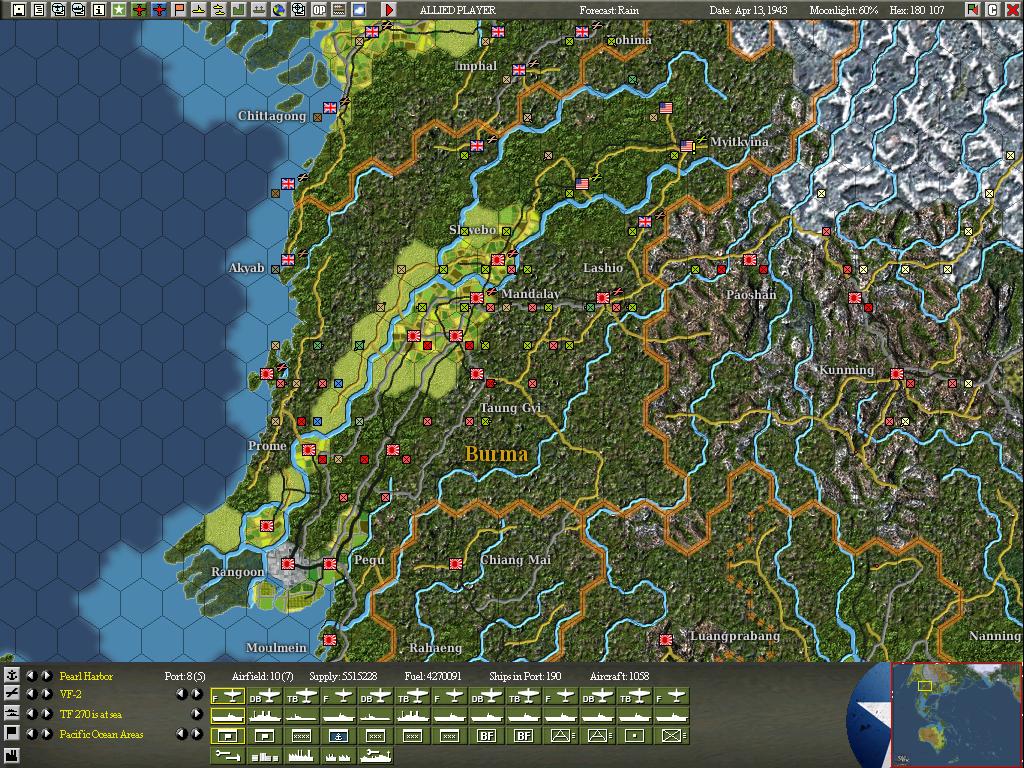Viewport: 1024px width, 768px height.
Task: Click the save game disk icon
Action: [x=19, y=10]
